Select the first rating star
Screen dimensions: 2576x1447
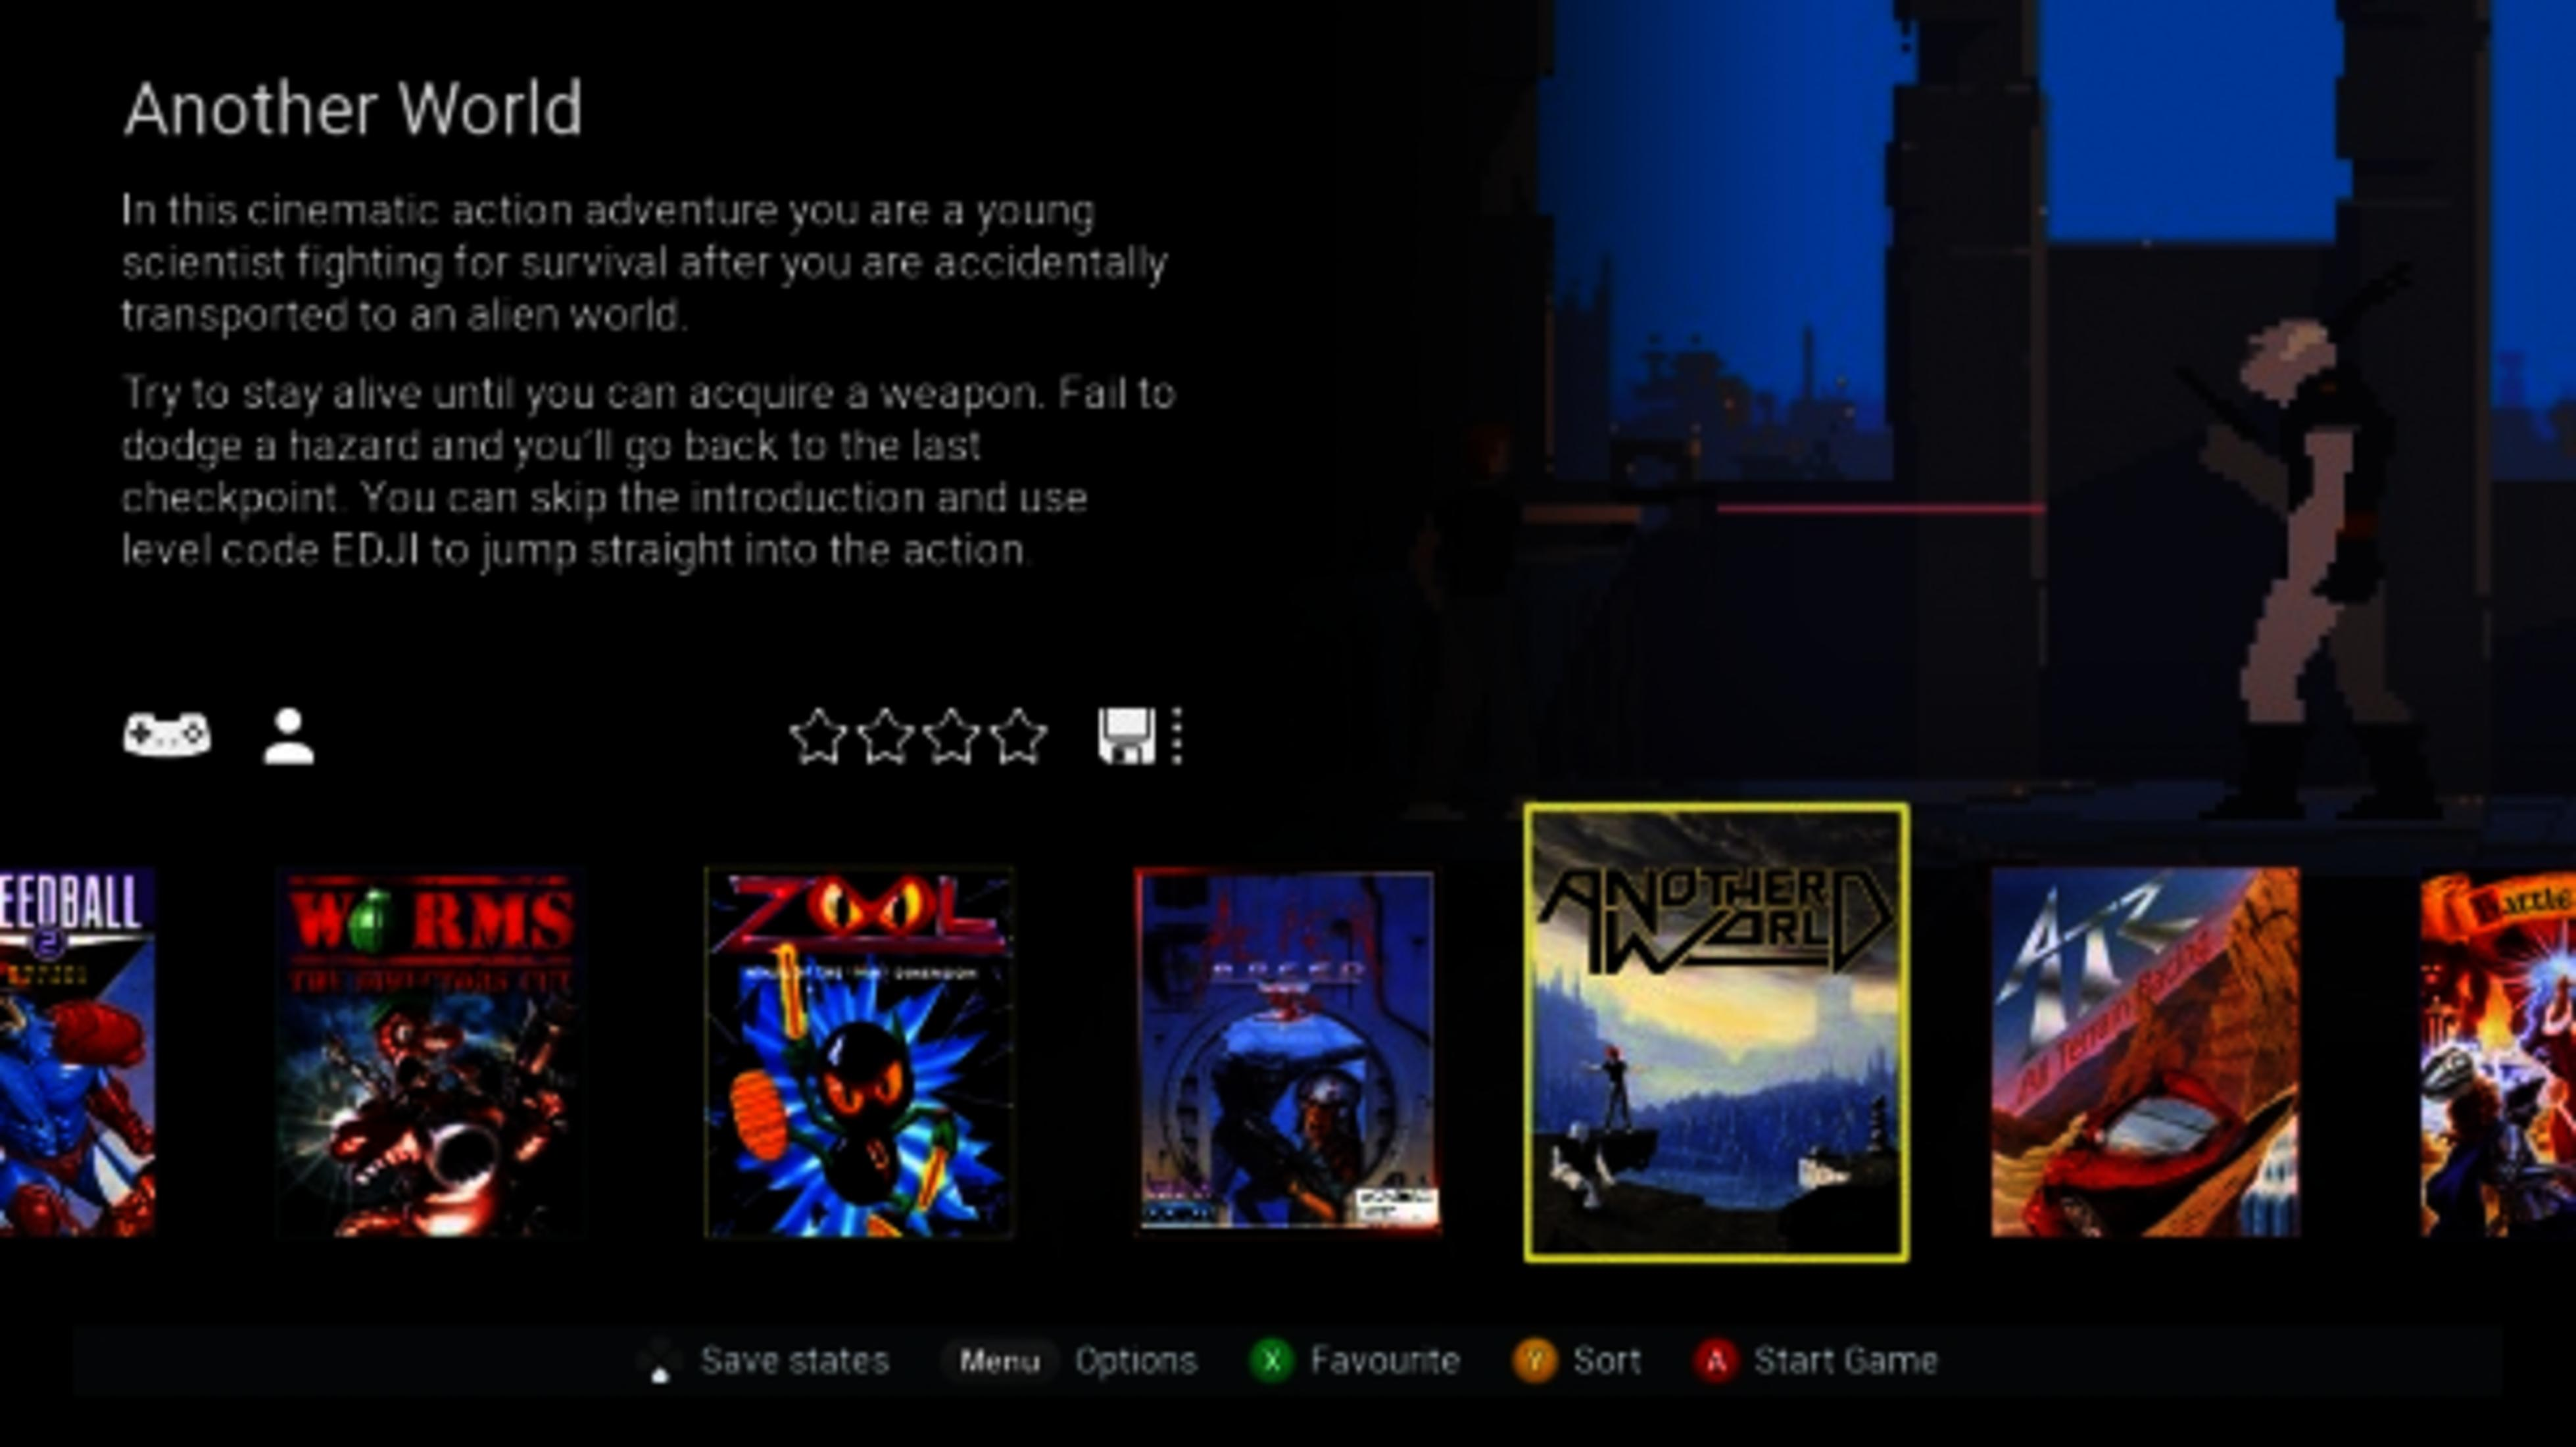(818, 737)
